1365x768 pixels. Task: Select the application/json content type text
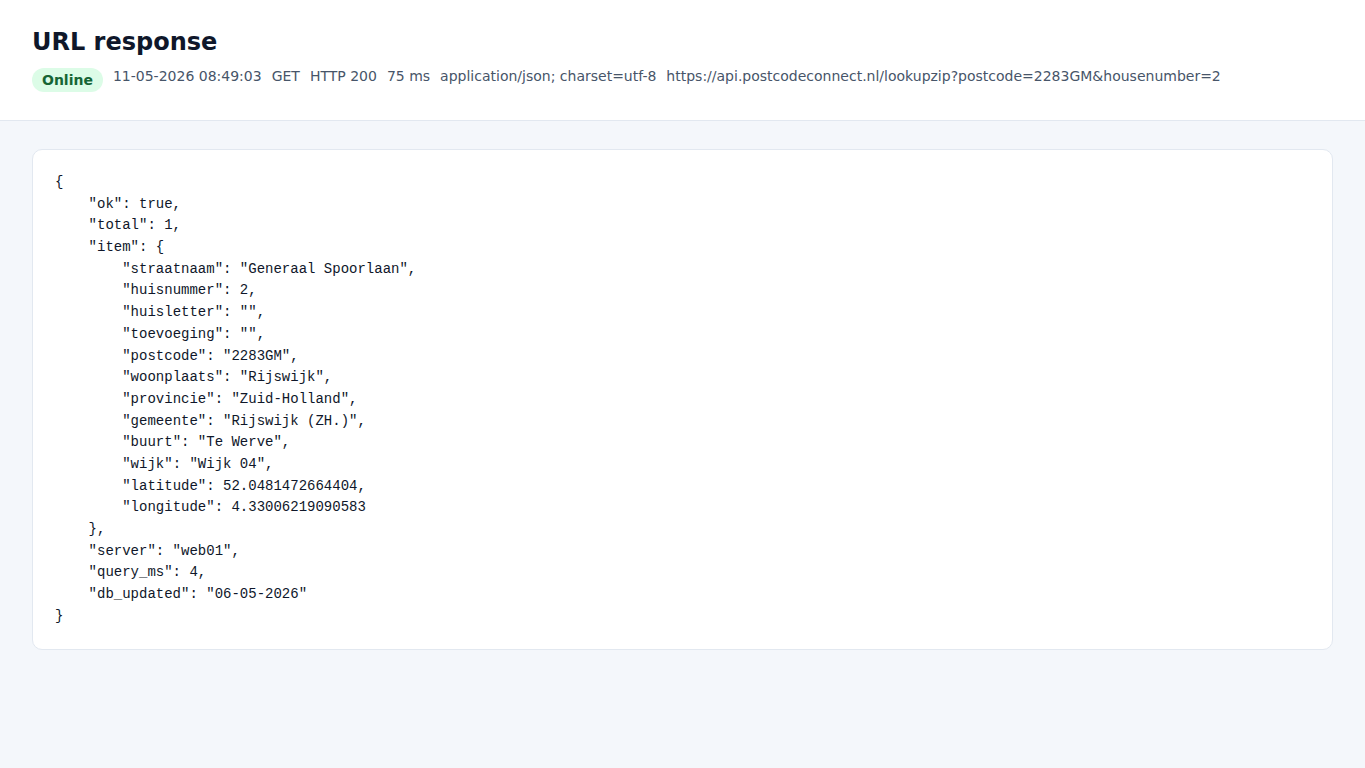tap(548, 76)
